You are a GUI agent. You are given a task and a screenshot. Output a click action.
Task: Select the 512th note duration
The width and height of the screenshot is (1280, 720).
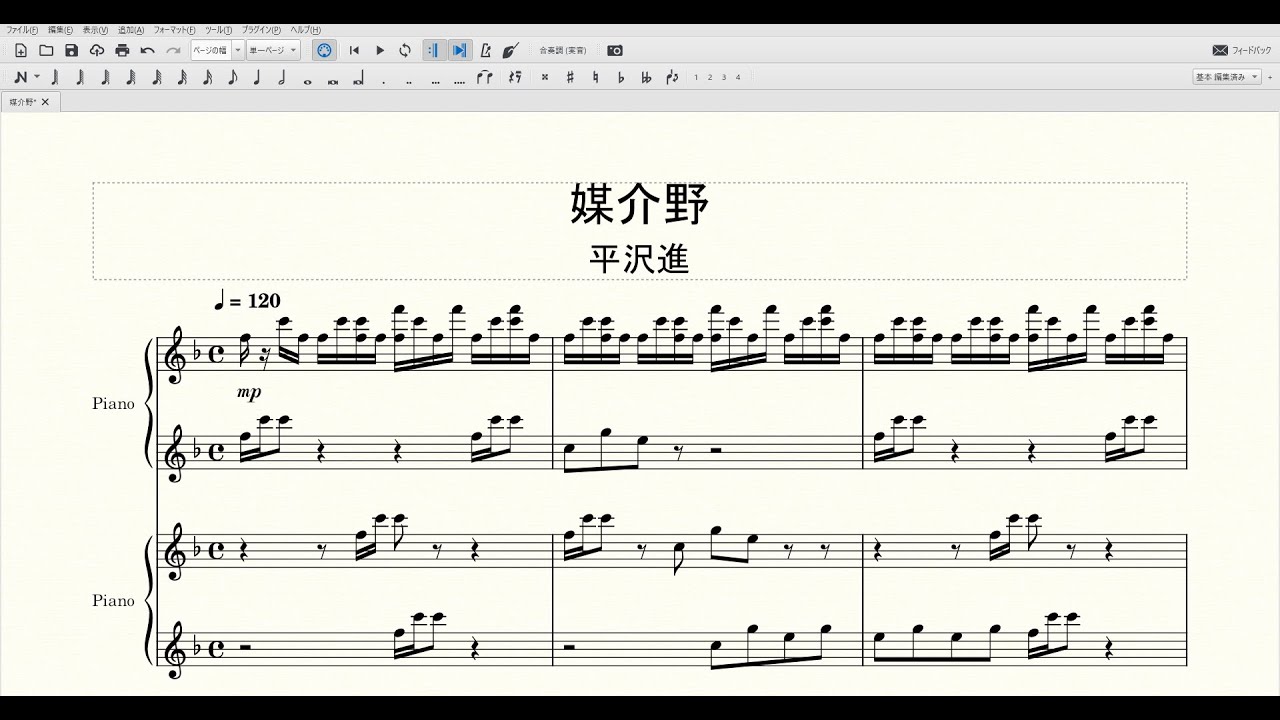(x=80, y=77)
